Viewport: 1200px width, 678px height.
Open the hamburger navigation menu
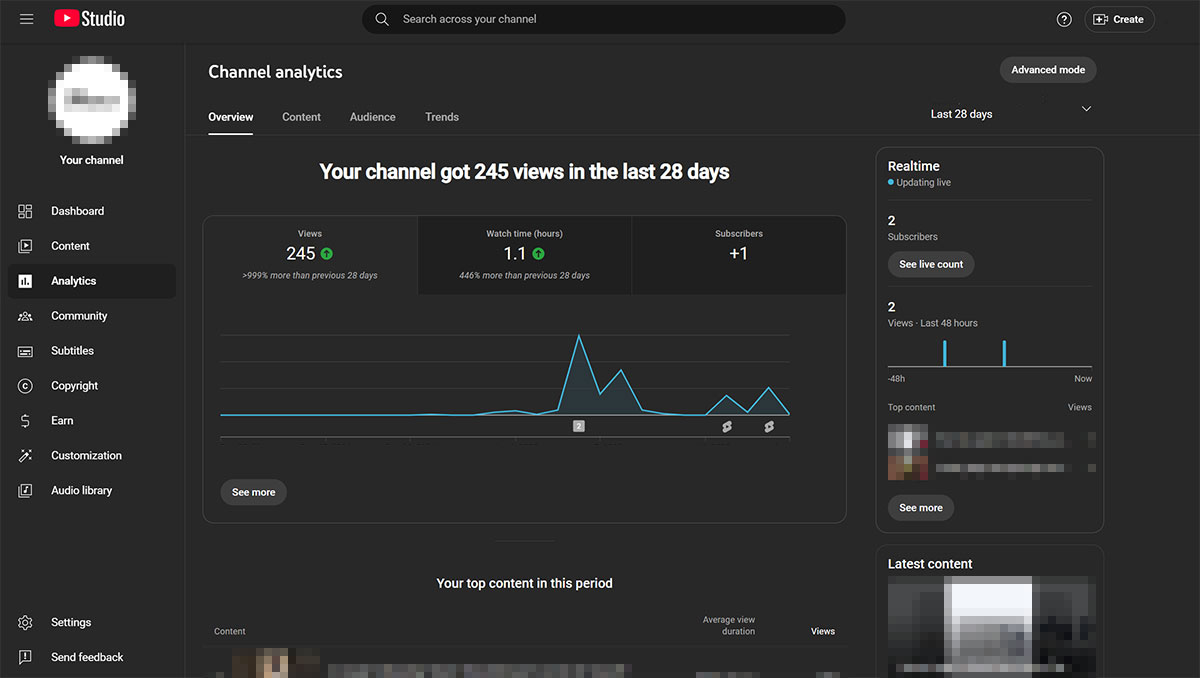pos(26,19)
